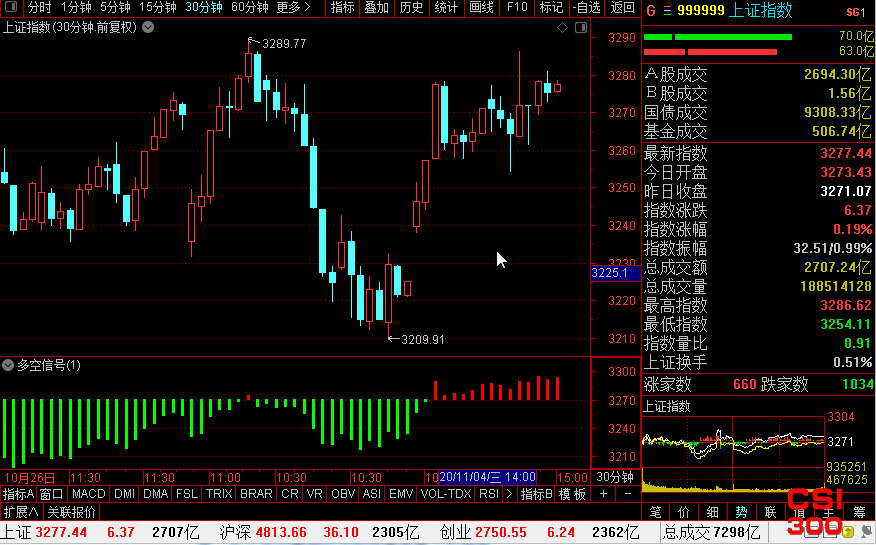Show more indicators with the arrow after RSI

pos(508,494)
